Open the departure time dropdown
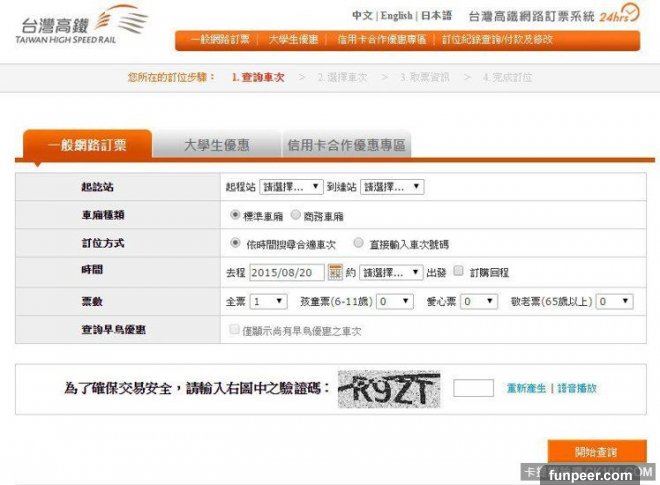This screenshot has width=660, height=485. click(391, 272)
